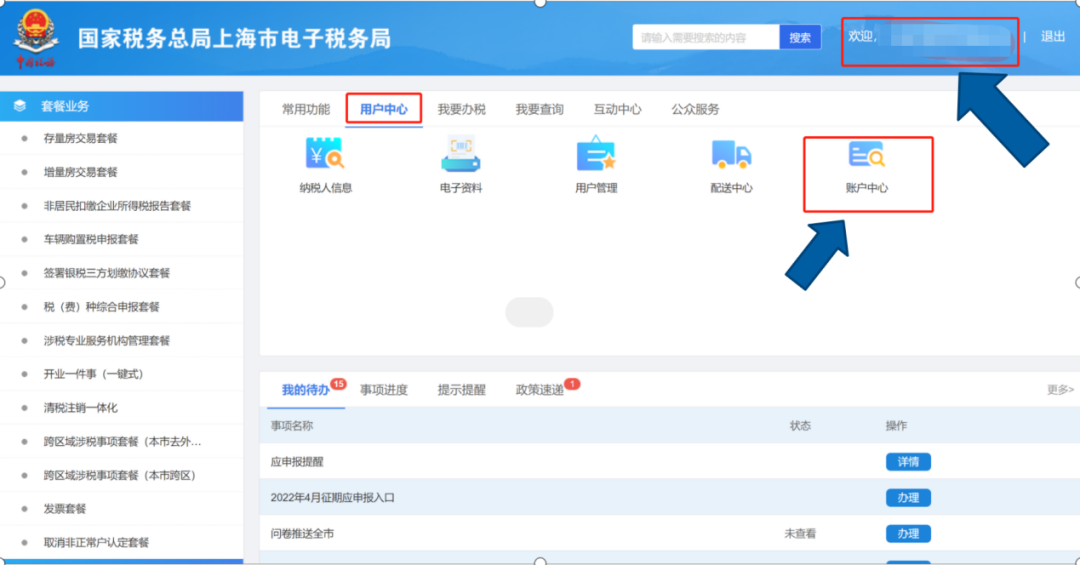Open 增量房交易套餐 in sidebar

pos(81,172)
